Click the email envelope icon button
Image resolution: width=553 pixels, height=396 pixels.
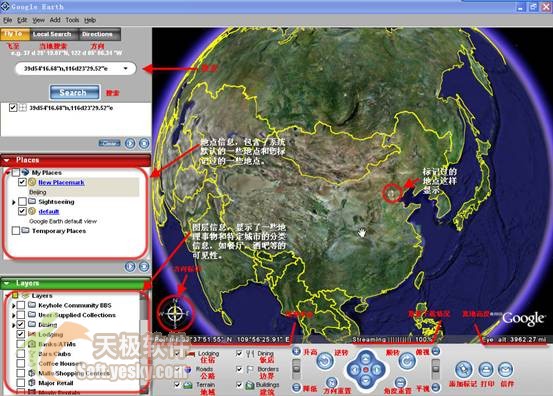tap(505, 369)
